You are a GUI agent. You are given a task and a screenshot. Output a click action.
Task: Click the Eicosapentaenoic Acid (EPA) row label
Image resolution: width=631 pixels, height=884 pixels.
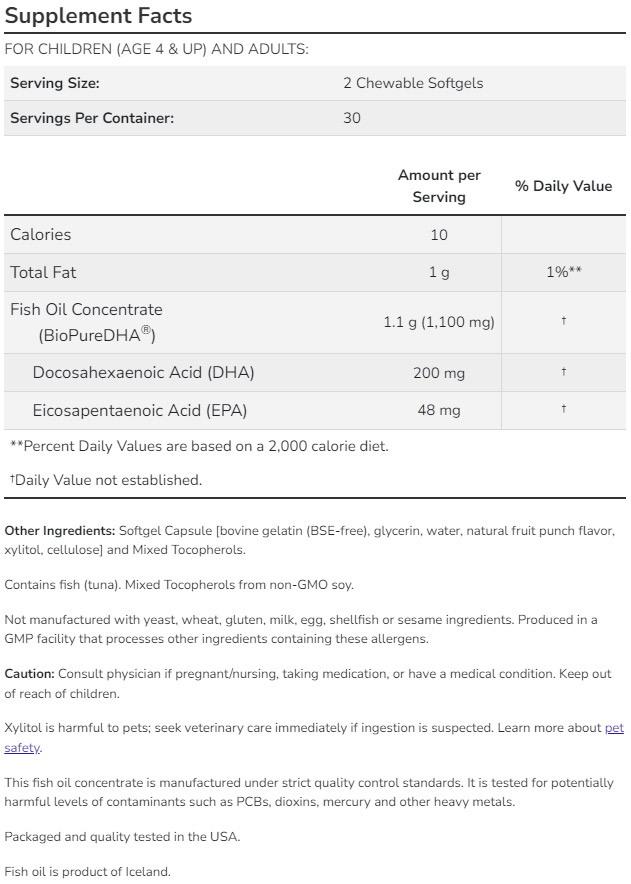click(140, 410)
